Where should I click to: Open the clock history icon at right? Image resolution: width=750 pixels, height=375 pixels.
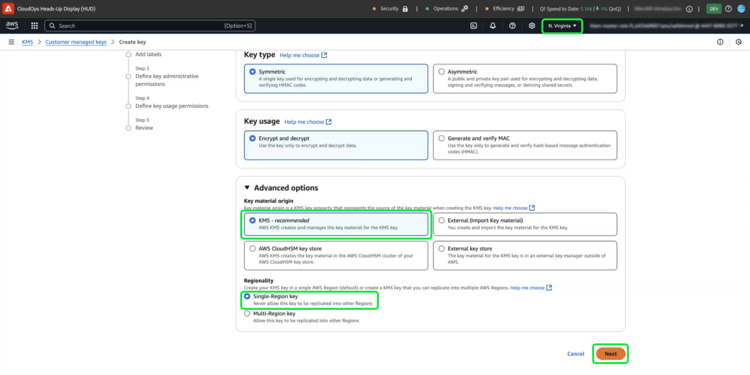point(739,42)
